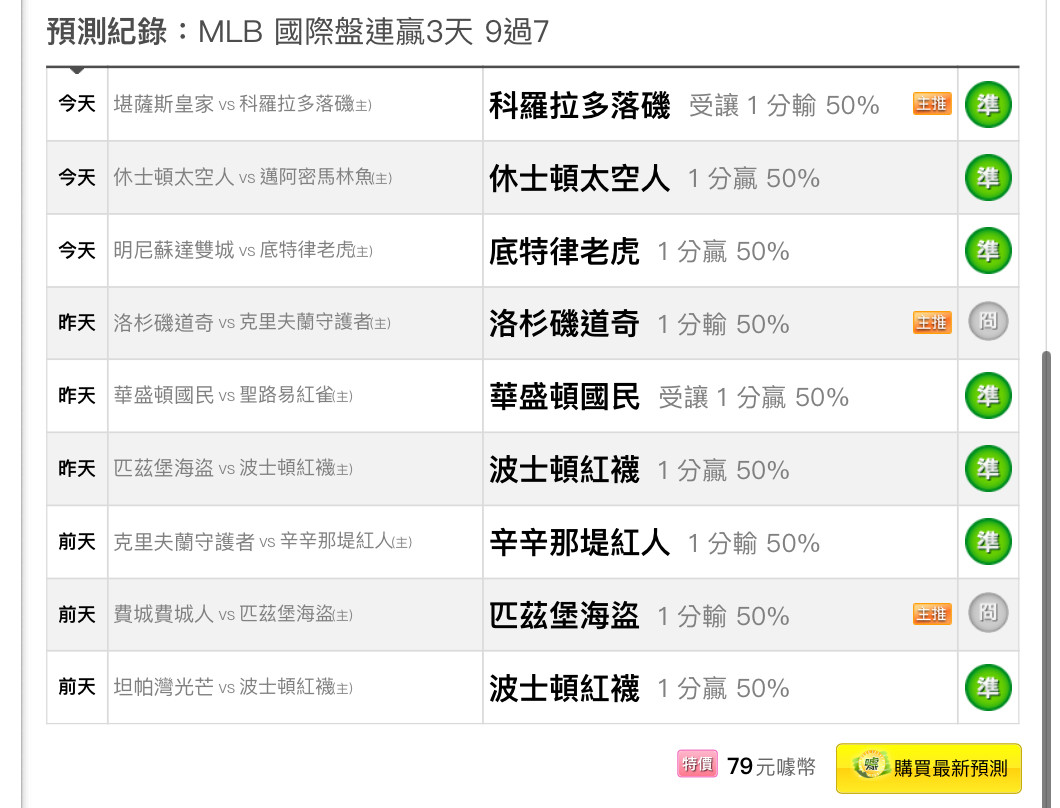The height and width of the screenshot is (808, 1060).
Task: Click the gray 悶 icon for 洛杉磯道奇 row
Action: coord(988,321)
